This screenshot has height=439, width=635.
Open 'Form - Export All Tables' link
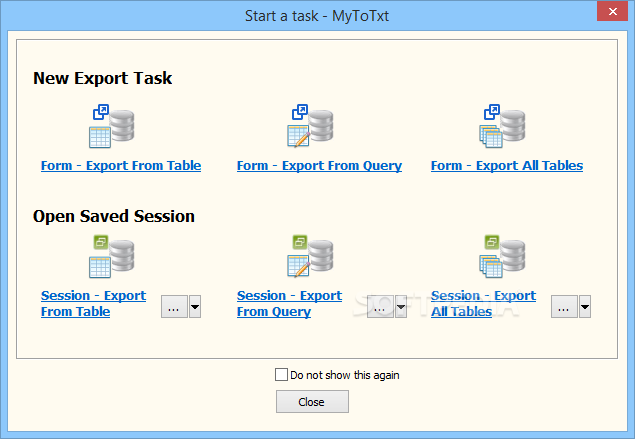tap(507, 166)
